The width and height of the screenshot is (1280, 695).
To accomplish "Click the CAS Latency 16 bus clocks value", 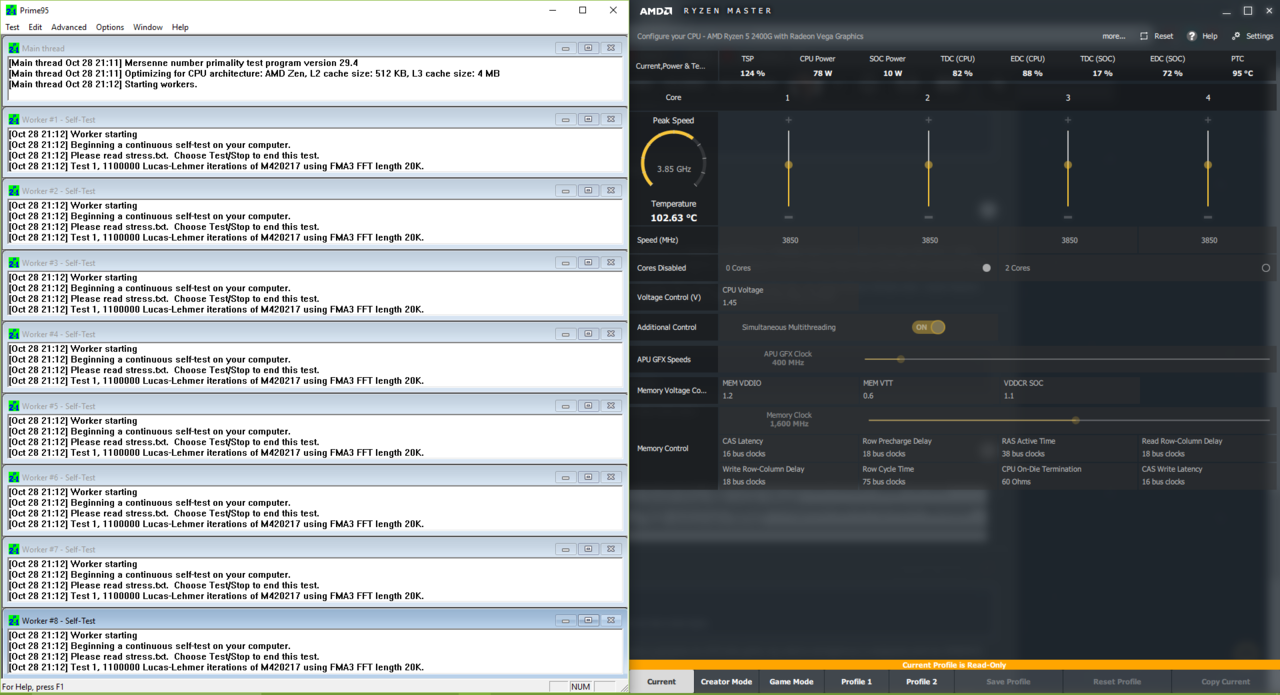I will [x=744, y=454].
